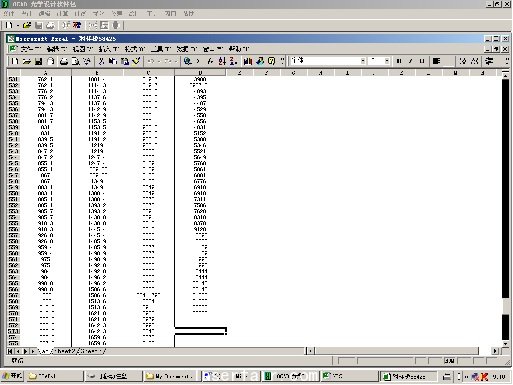
Task: Click the Paste clipboard icon
Action: coord(125,61)
